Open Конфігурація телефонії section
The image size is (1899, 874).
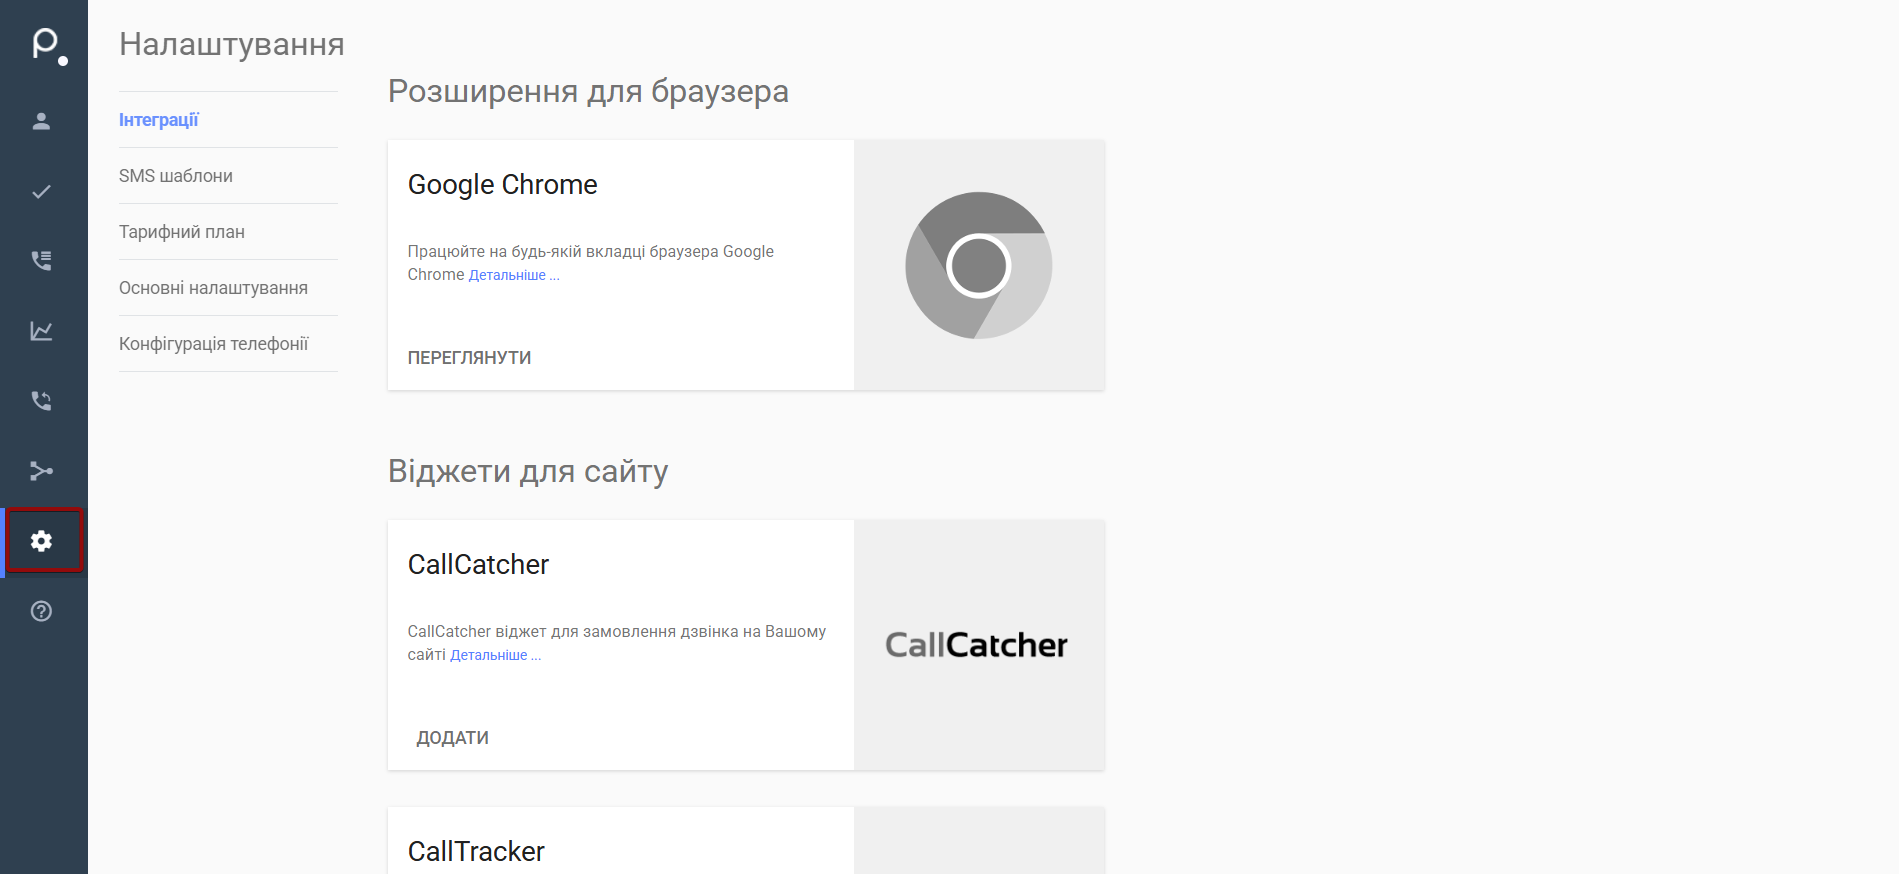click(214, 344)
